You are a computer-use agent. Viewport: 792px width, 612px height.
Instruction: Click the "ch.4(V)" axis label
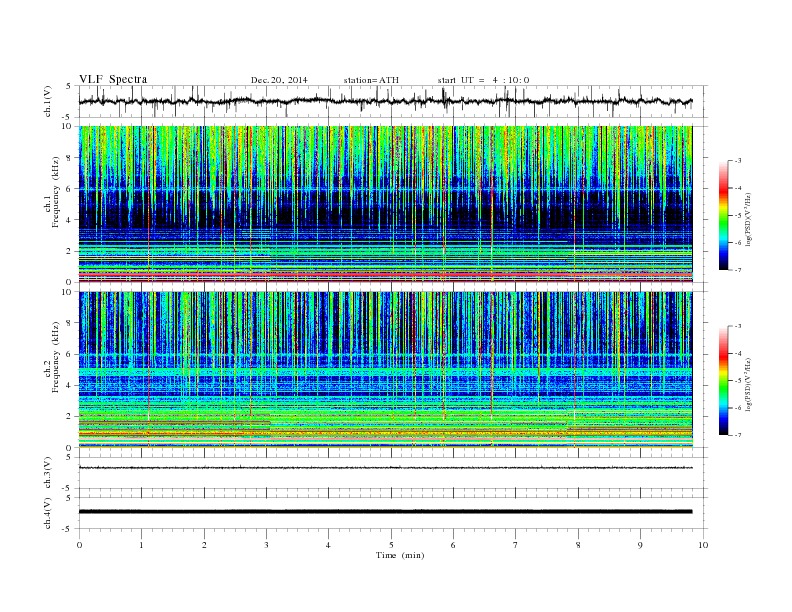[x=48, y=513]
